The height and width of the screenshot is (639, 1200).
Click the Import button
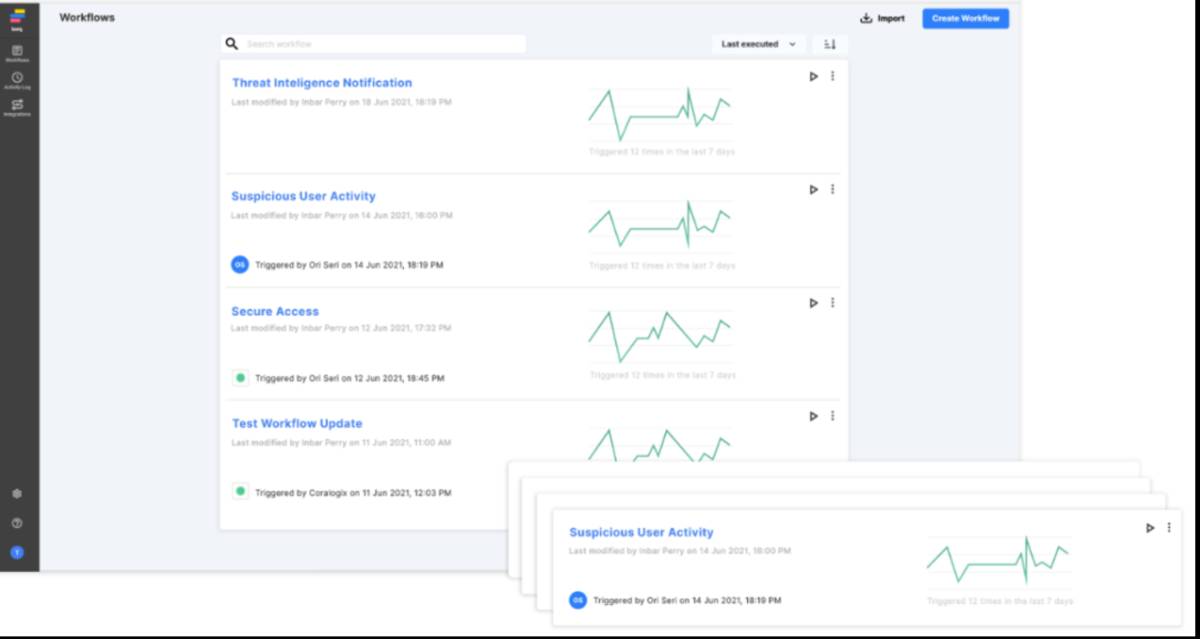click(882, 18)
